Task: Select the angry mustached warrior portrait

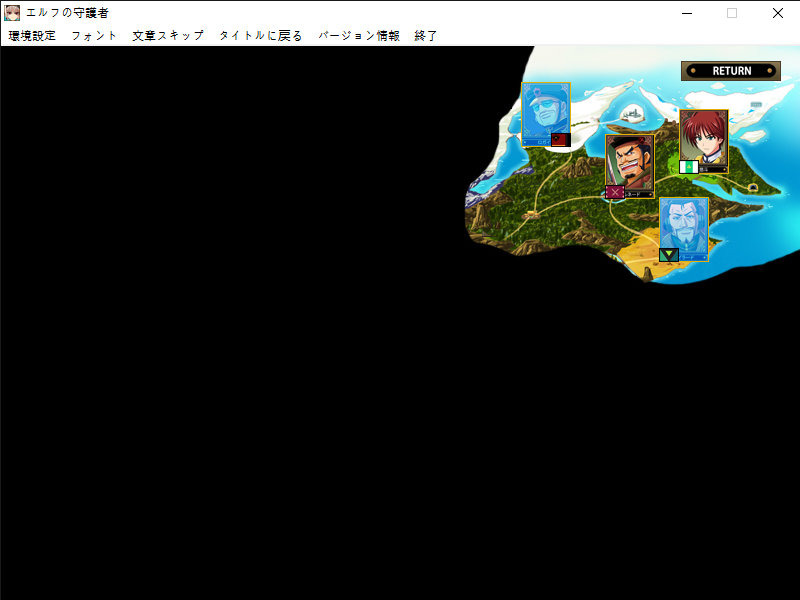Action: tap(630, 164)
